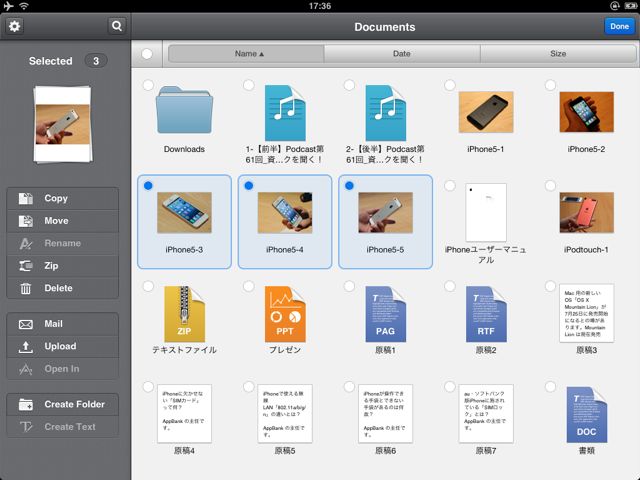Click the Mail envelope icon
The image size is (640, 480).
[26, 324]
